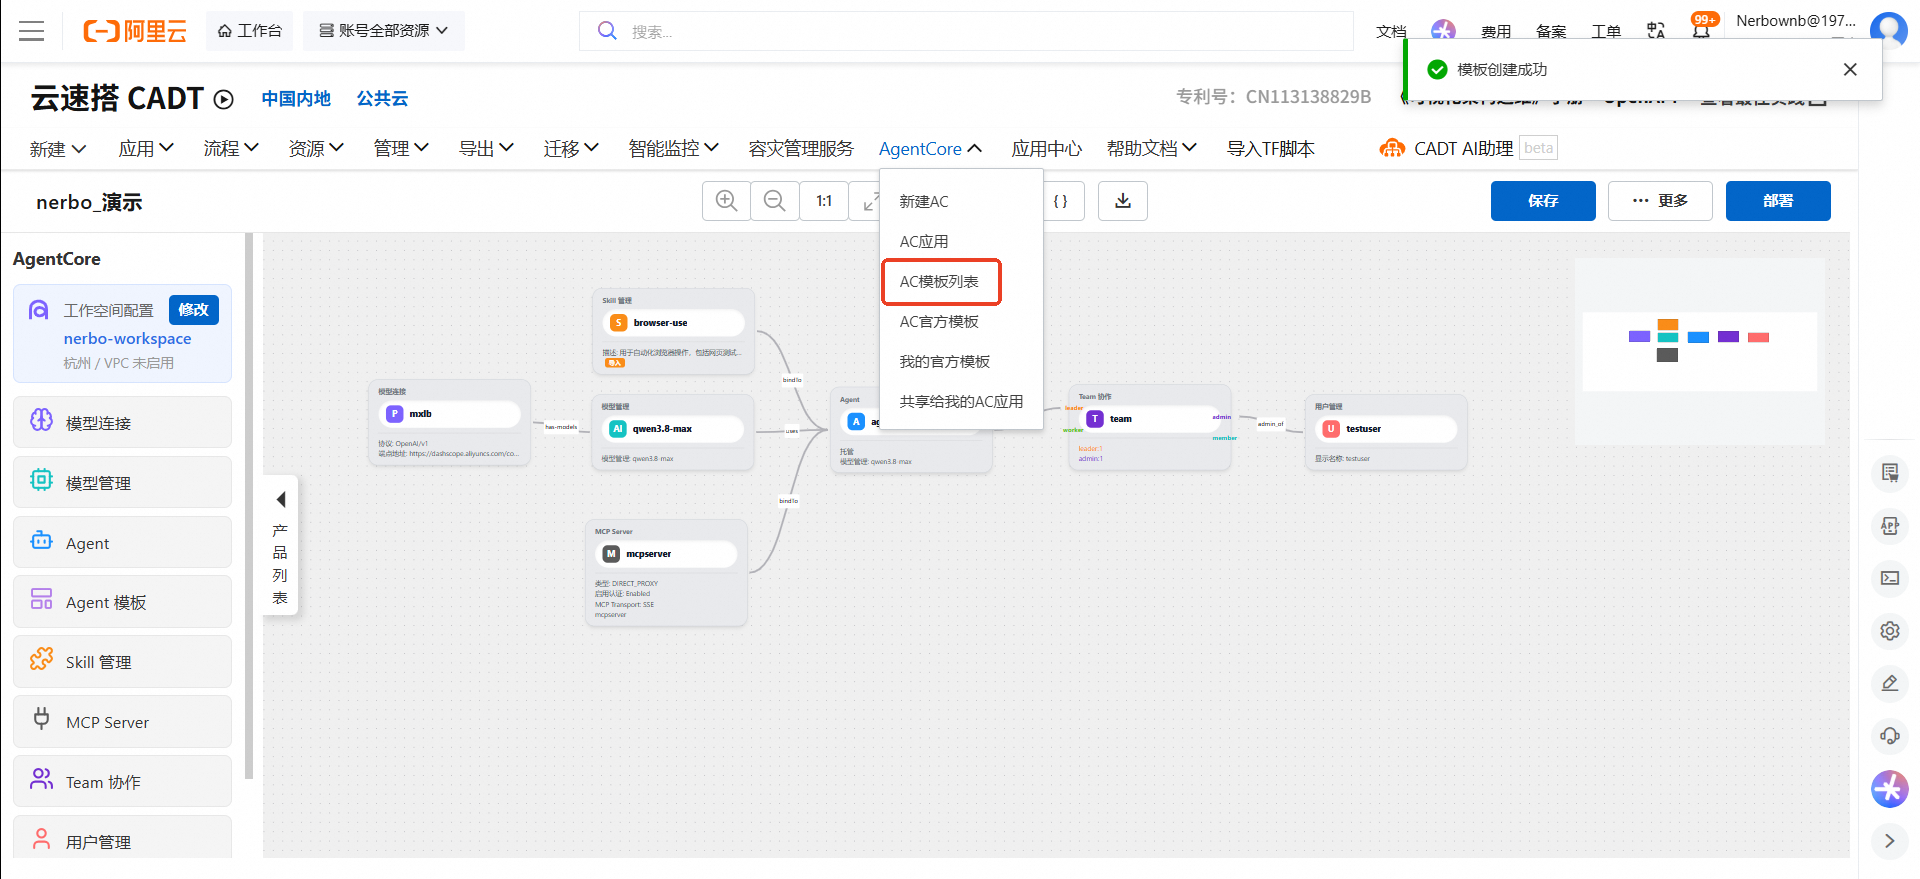Open the terminal shell icon in right rail

pos(1890,578)
